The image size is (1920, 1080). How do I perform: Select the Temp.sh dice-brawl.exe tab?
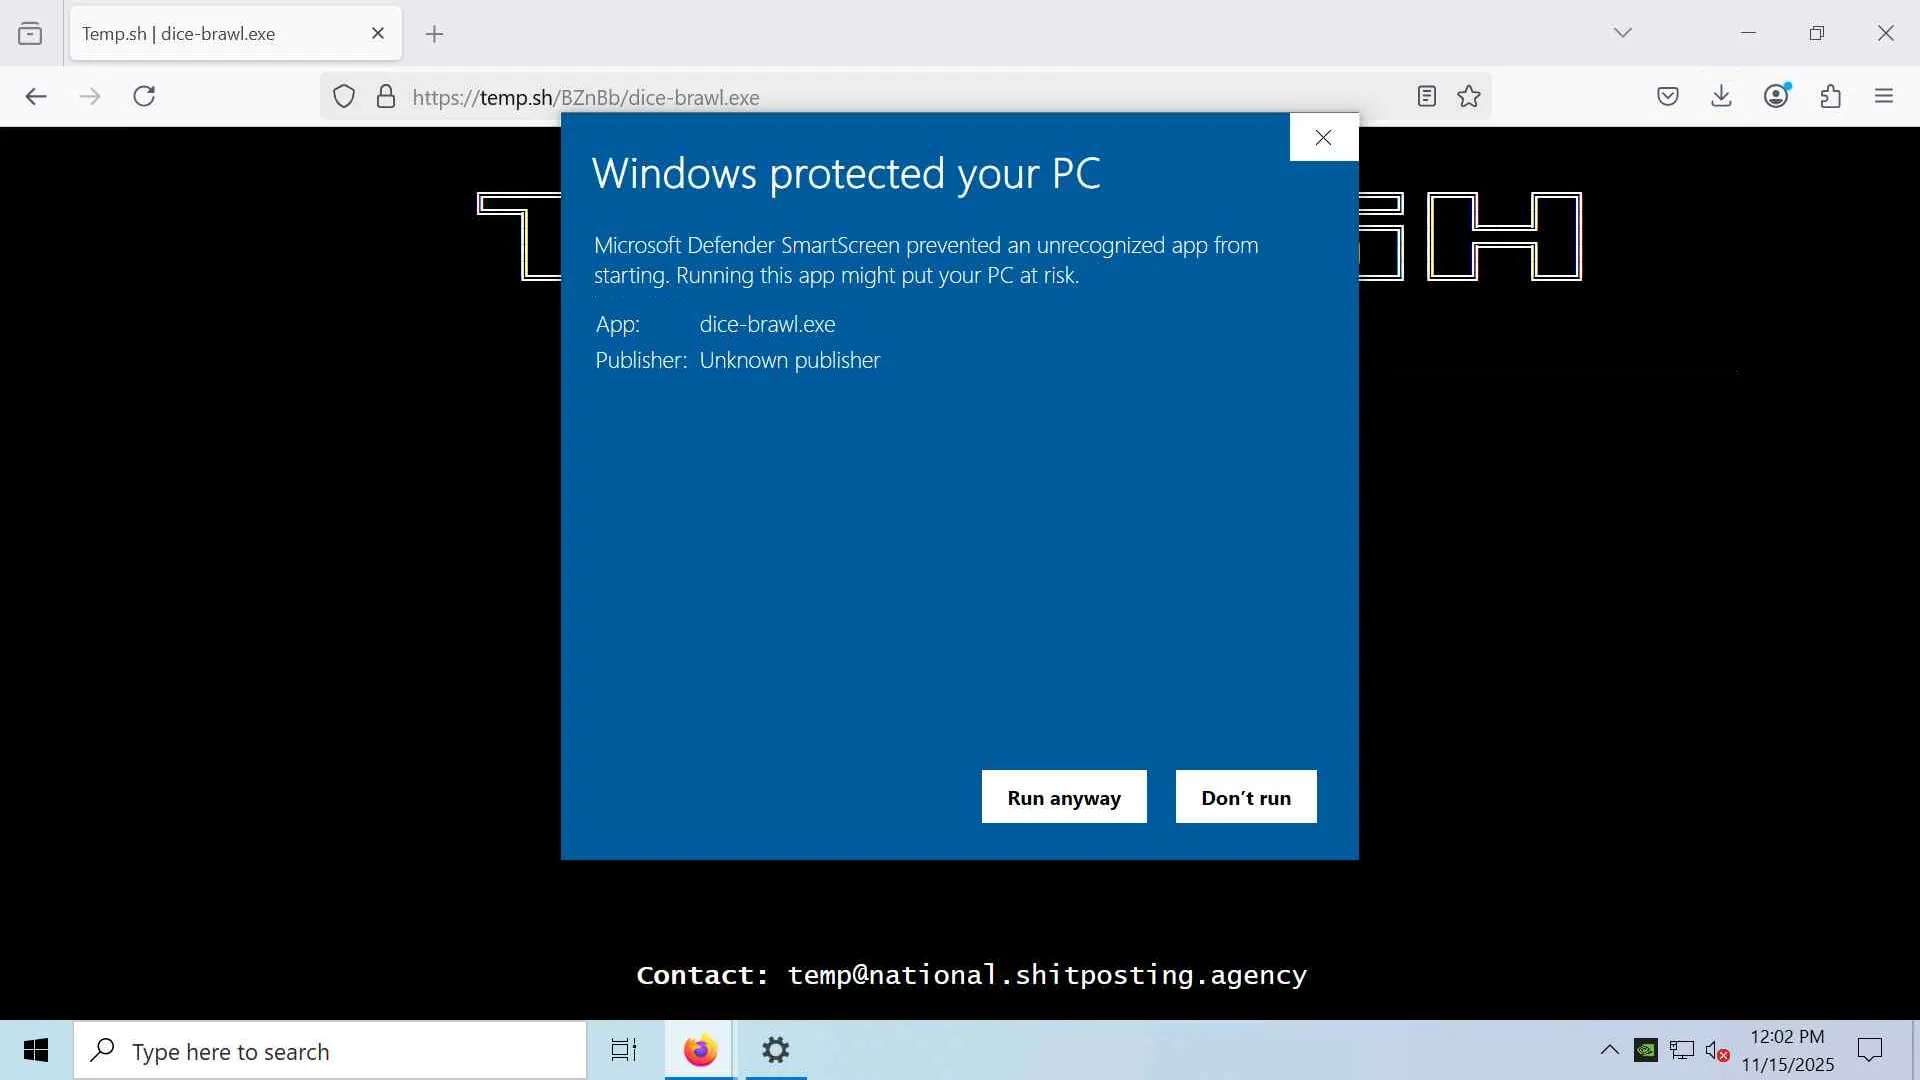220,34
